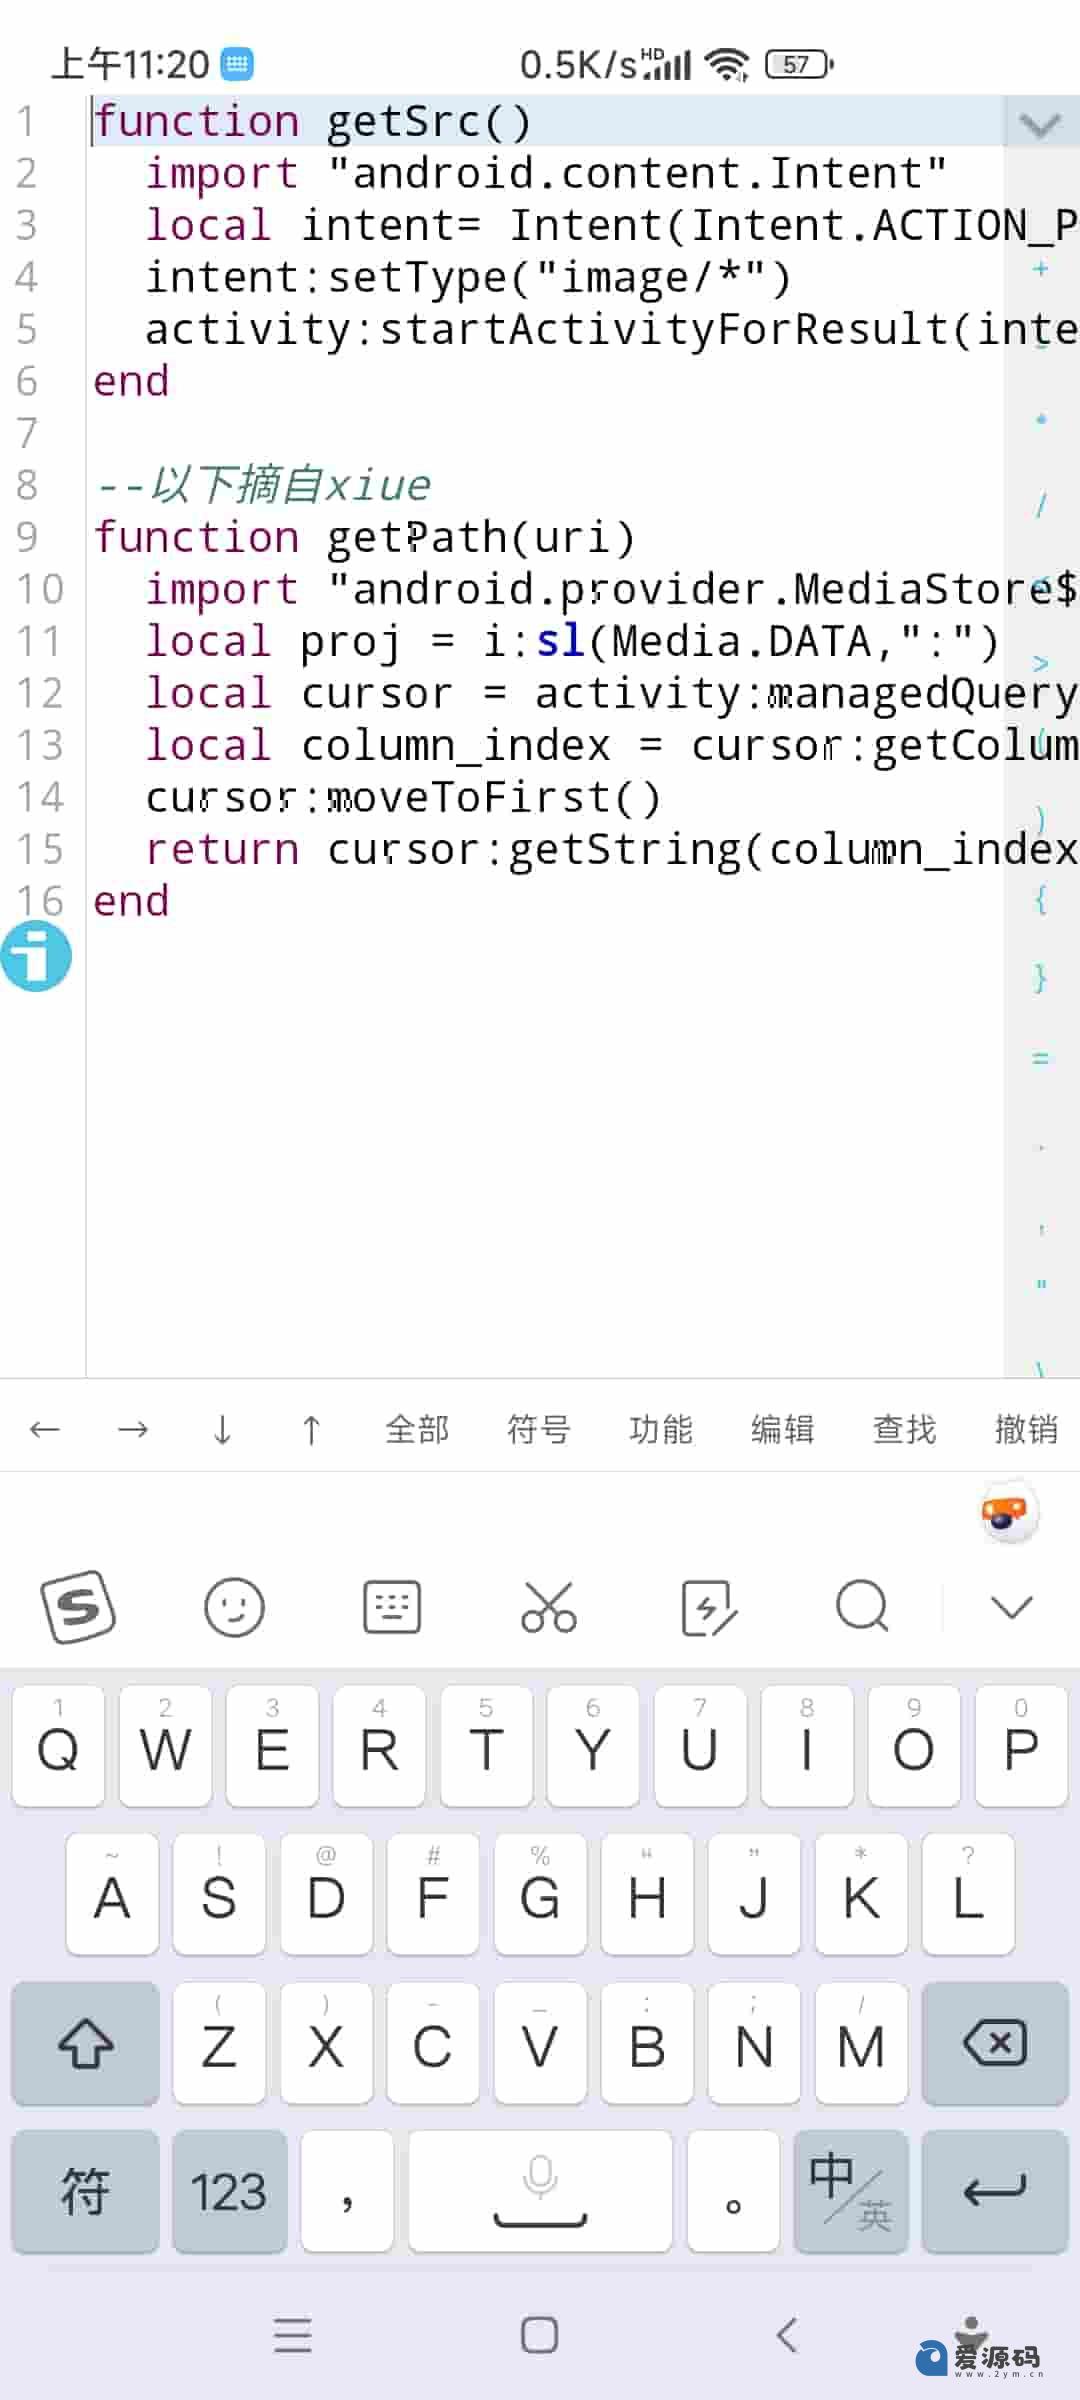Tap the space bar microphone key
The width and height of the screenshot is (1080, 2400).
click(x=540, y=2191)
